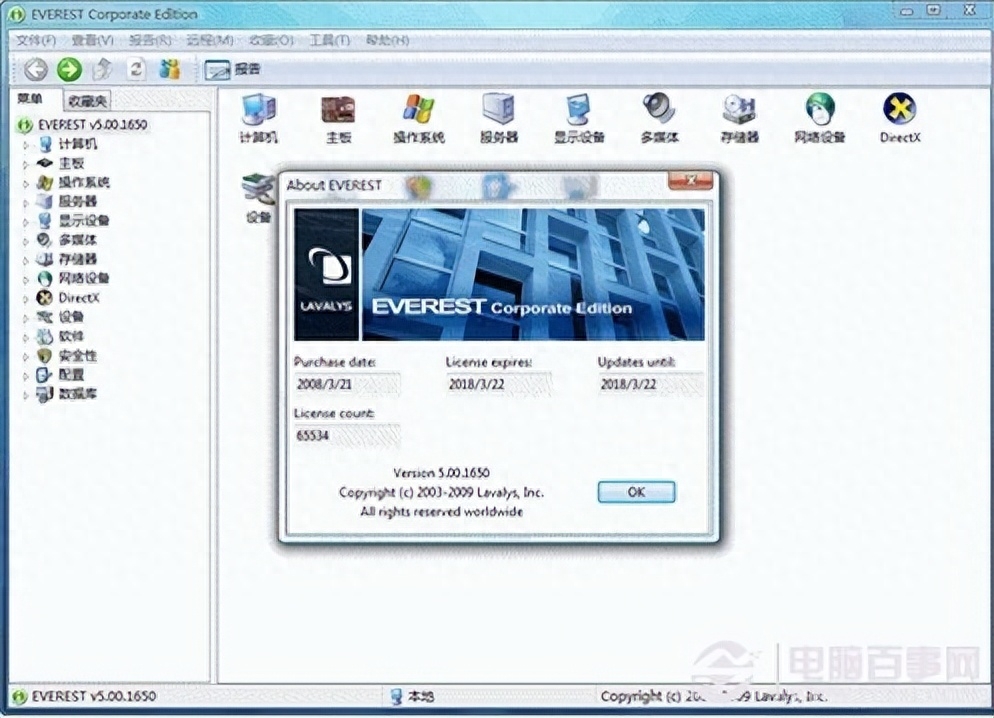Open the 网络设备 network icon in main pane
994x718 pixels.
point(820,111)
